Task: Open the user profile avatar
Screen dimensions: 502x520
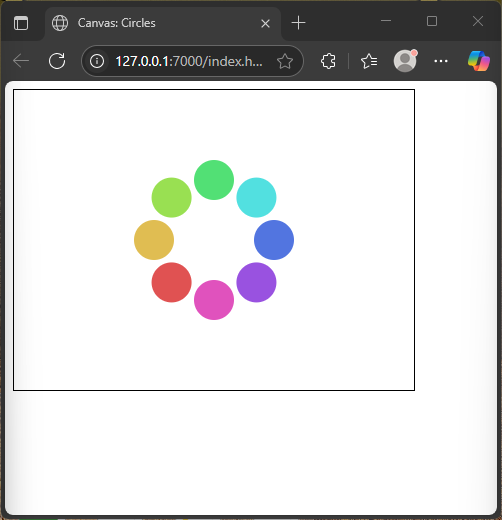Action: tap(405, 61)
